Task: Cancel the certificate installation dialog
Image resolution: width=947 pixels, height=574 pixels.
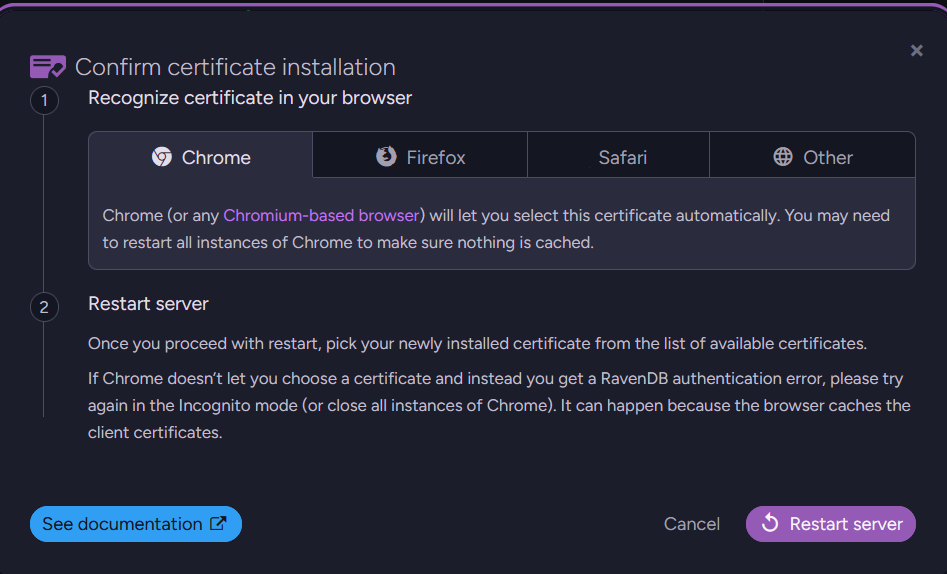Action: 692,524
